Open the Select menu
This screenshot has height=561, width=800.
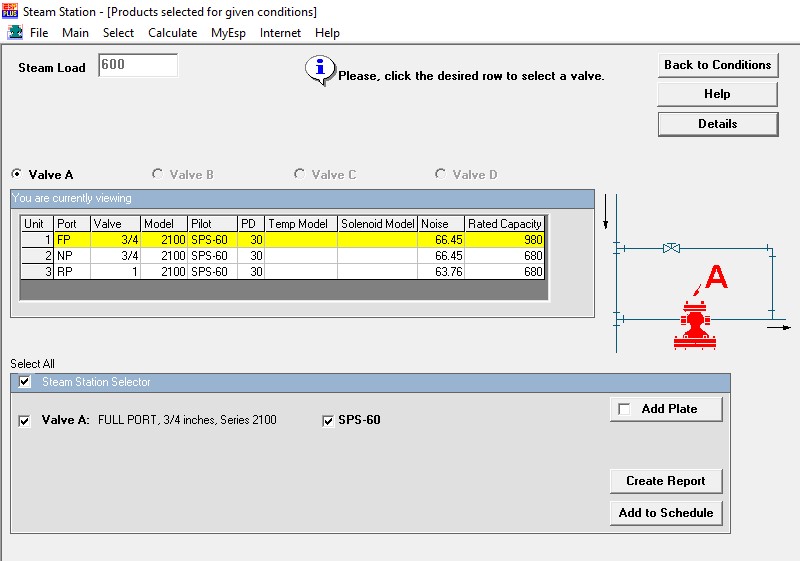pos(118,33)
